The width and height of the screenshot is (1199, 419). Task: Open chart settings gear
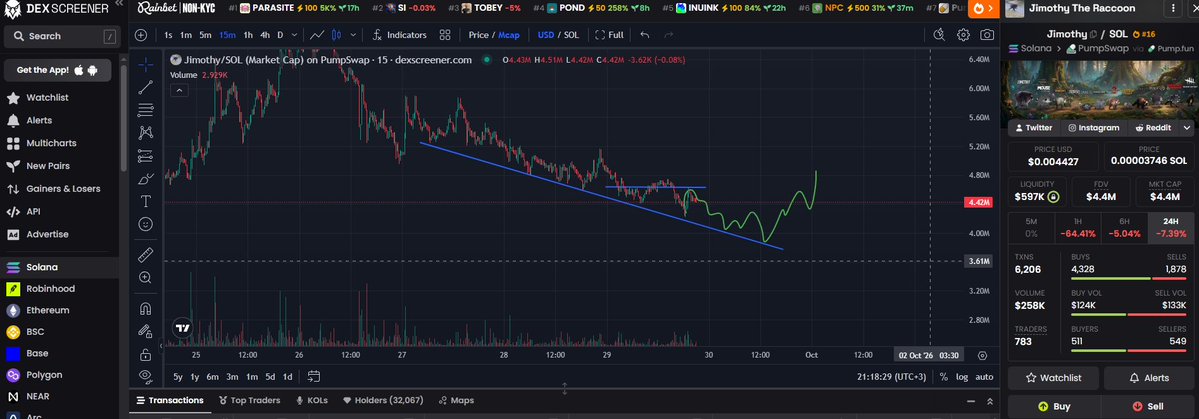pyautogui.click(x=963, y=35)
